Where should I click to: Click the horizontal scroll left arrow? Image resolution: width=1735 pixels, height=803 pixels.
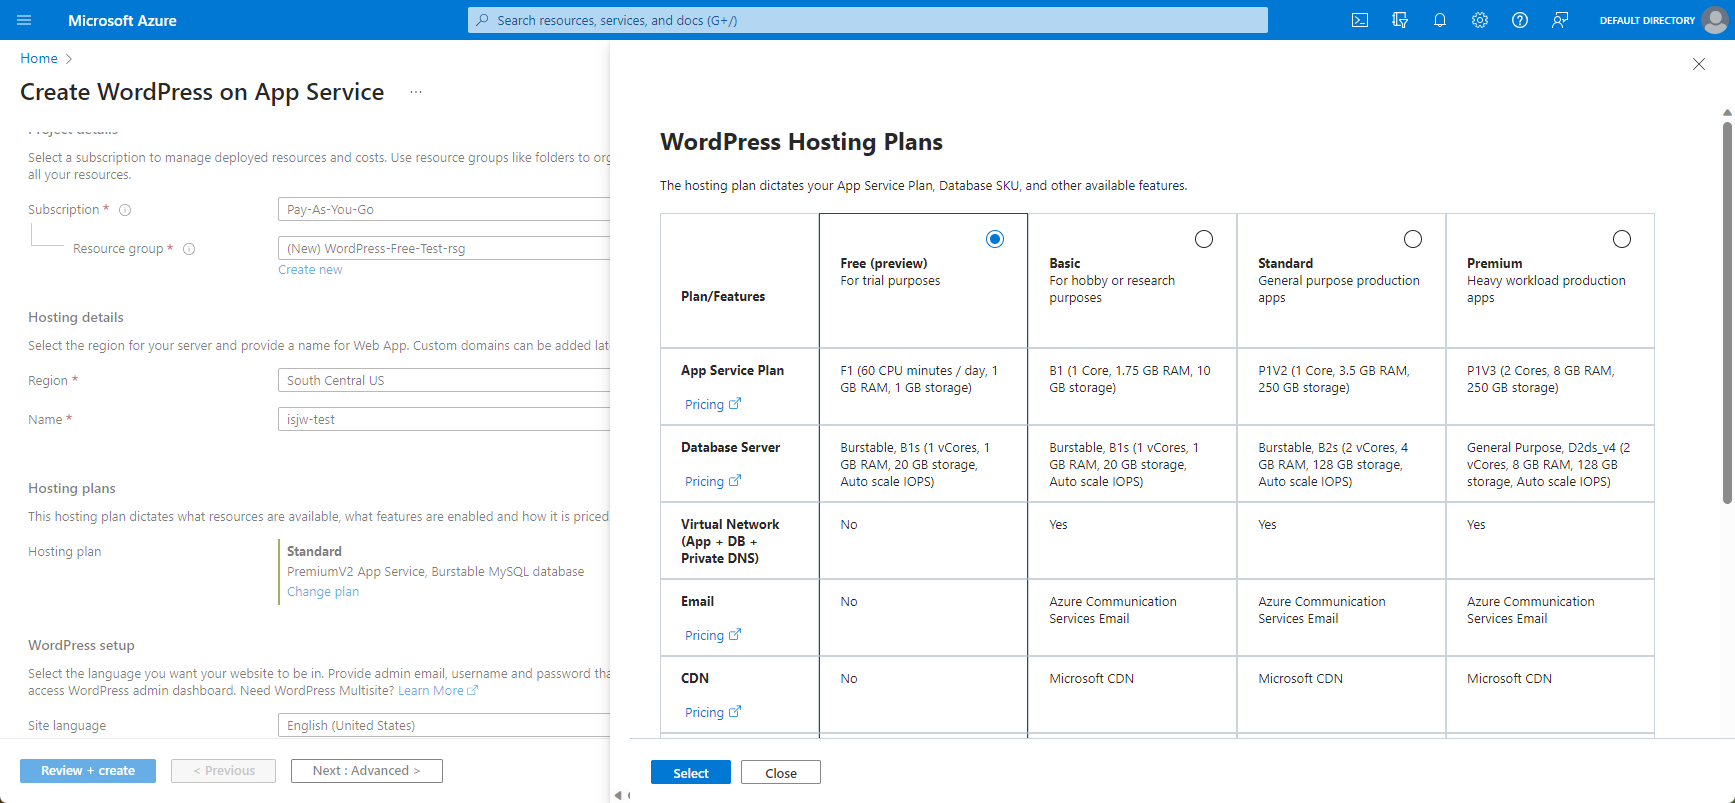coord(618,796)
